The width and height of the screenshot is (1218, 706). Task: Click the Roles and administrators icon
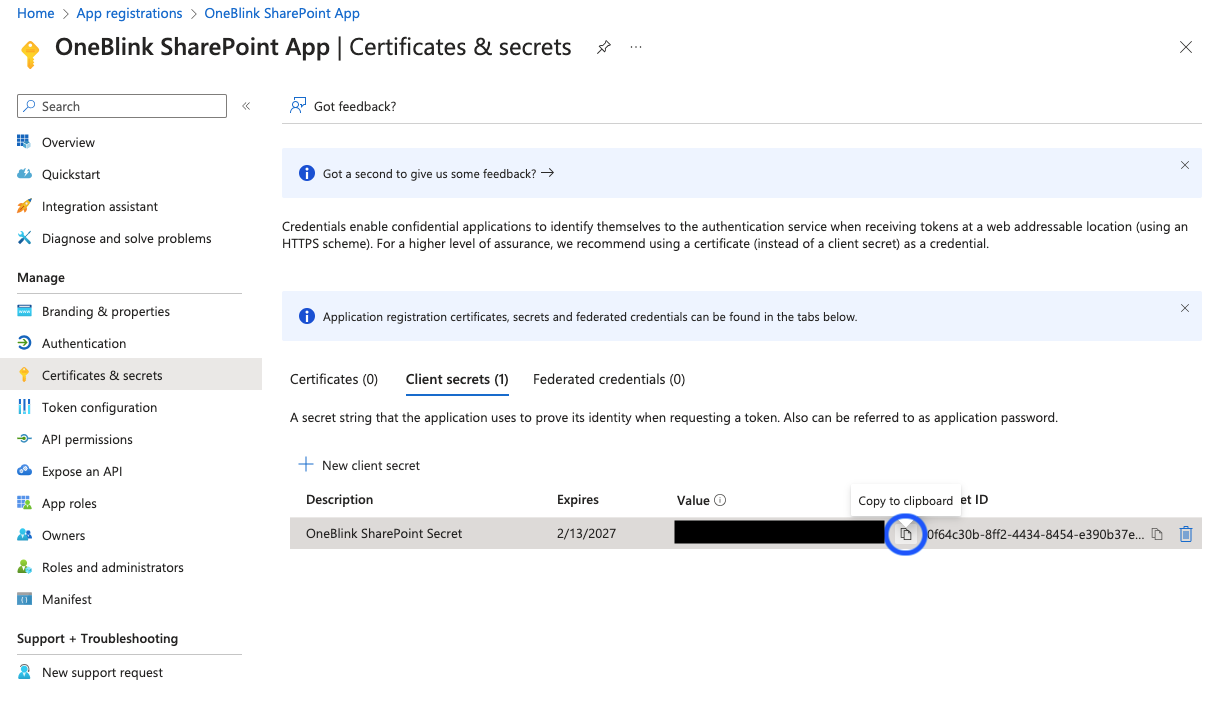(24, 567)
